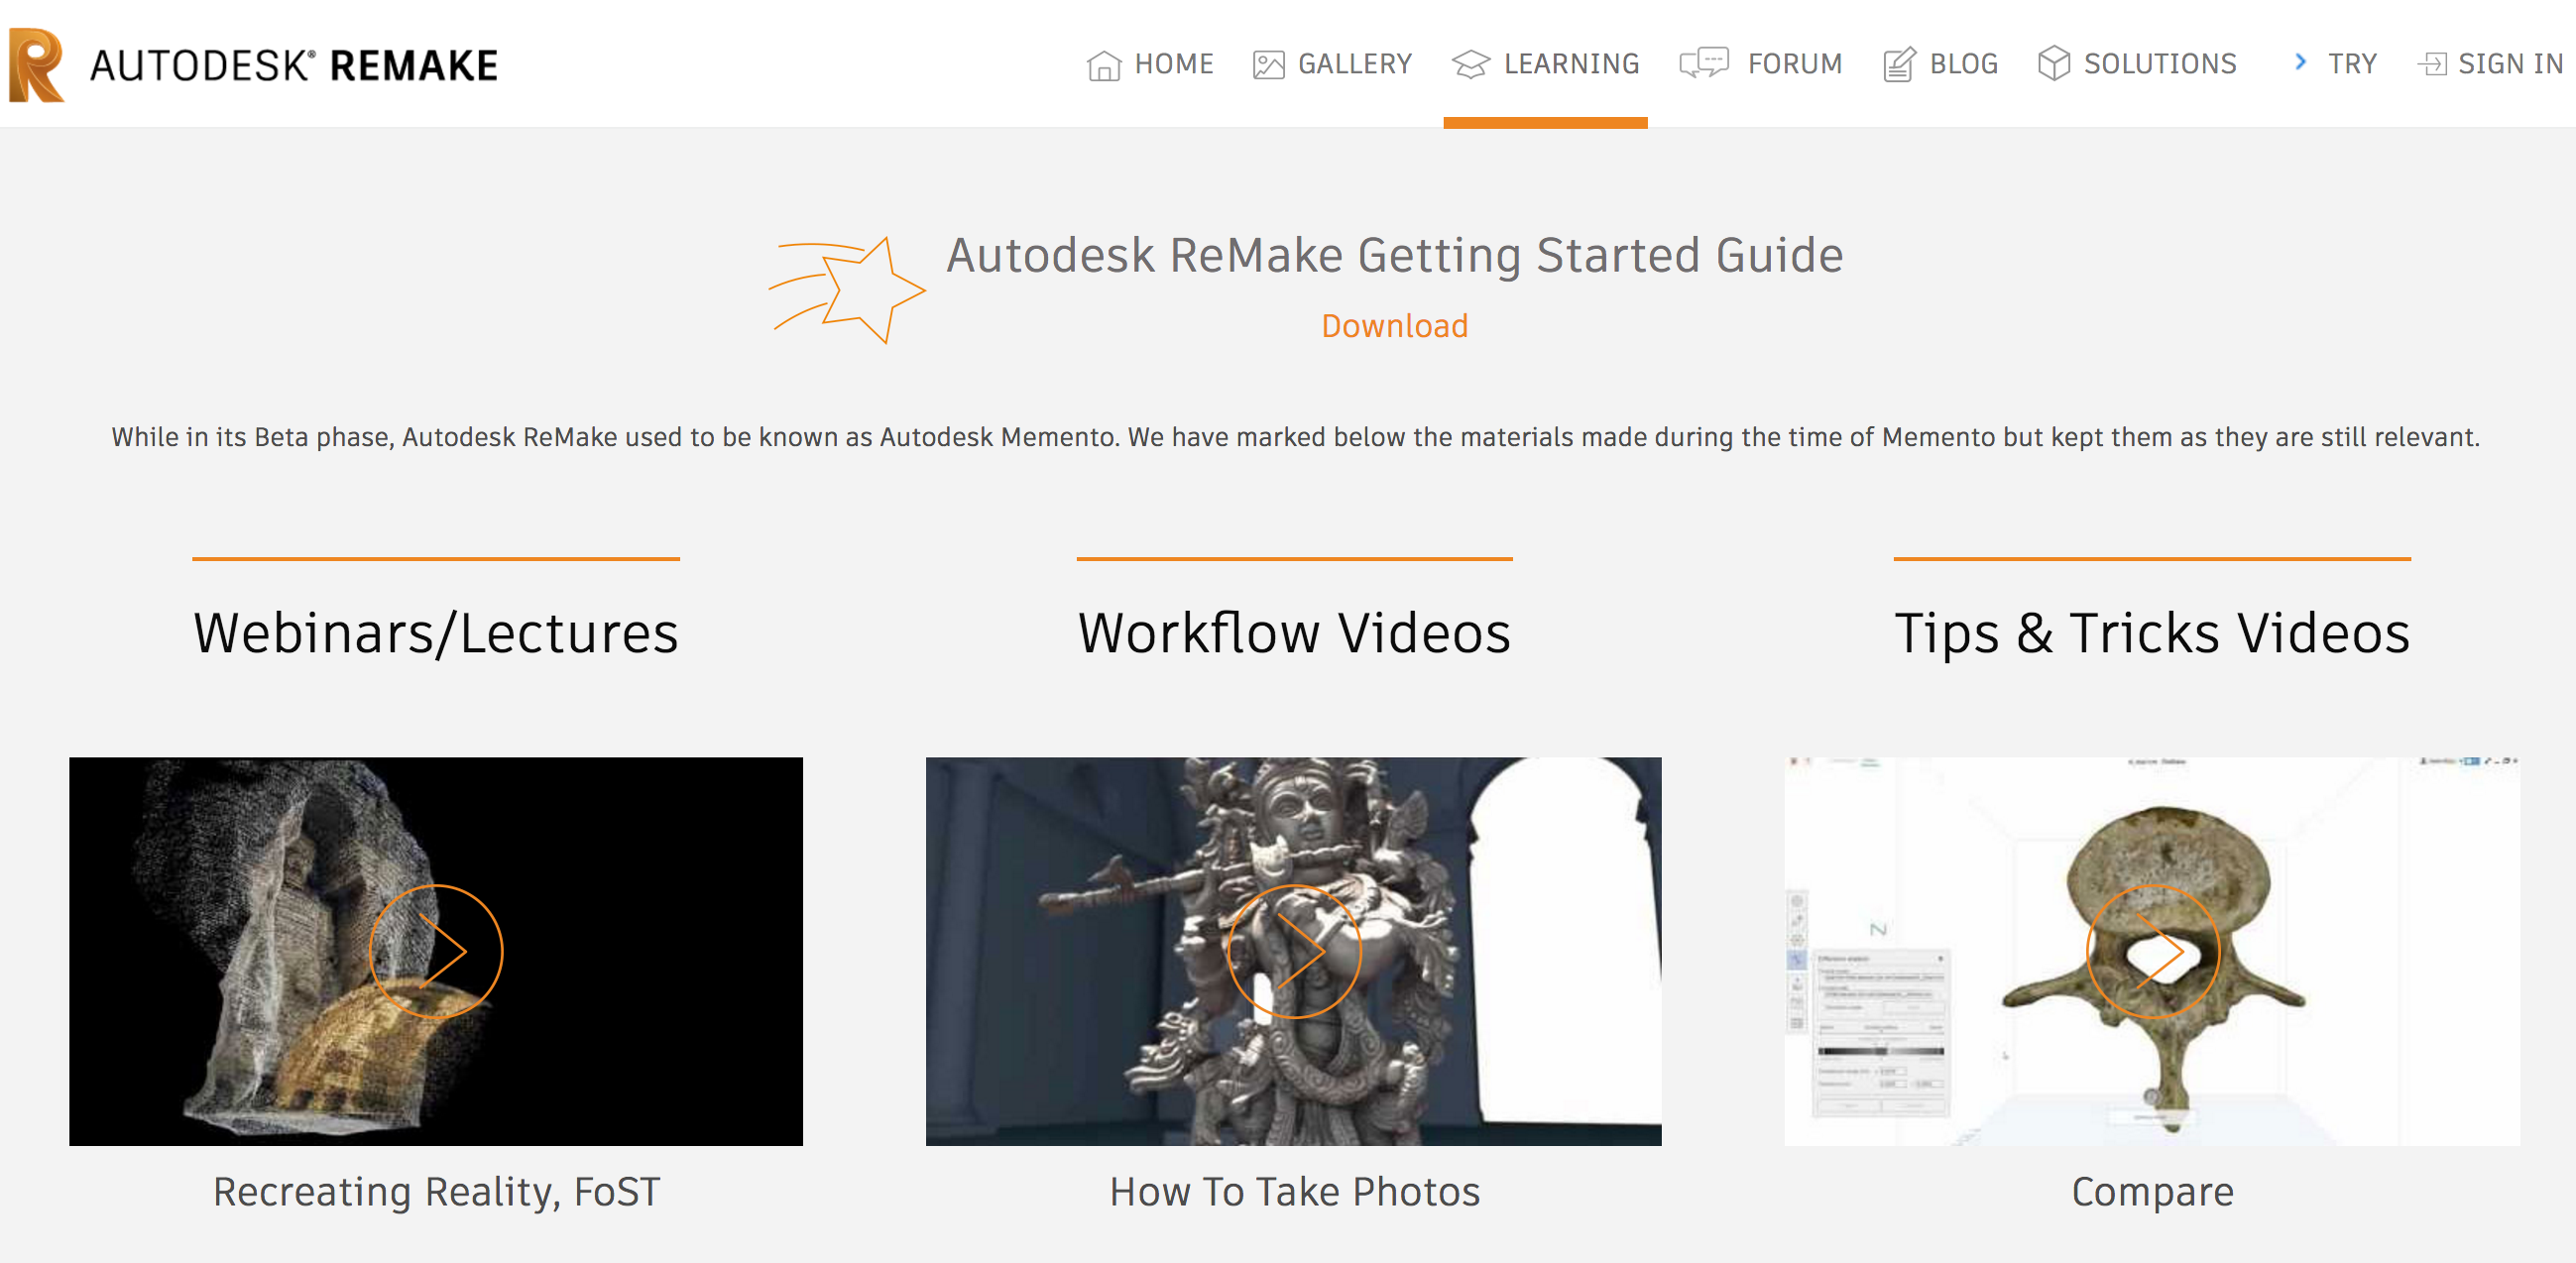The width and height of the screenshot is (2576, 1263).
Task: Go to the Forum page
Action: (x=1794, y=65)
